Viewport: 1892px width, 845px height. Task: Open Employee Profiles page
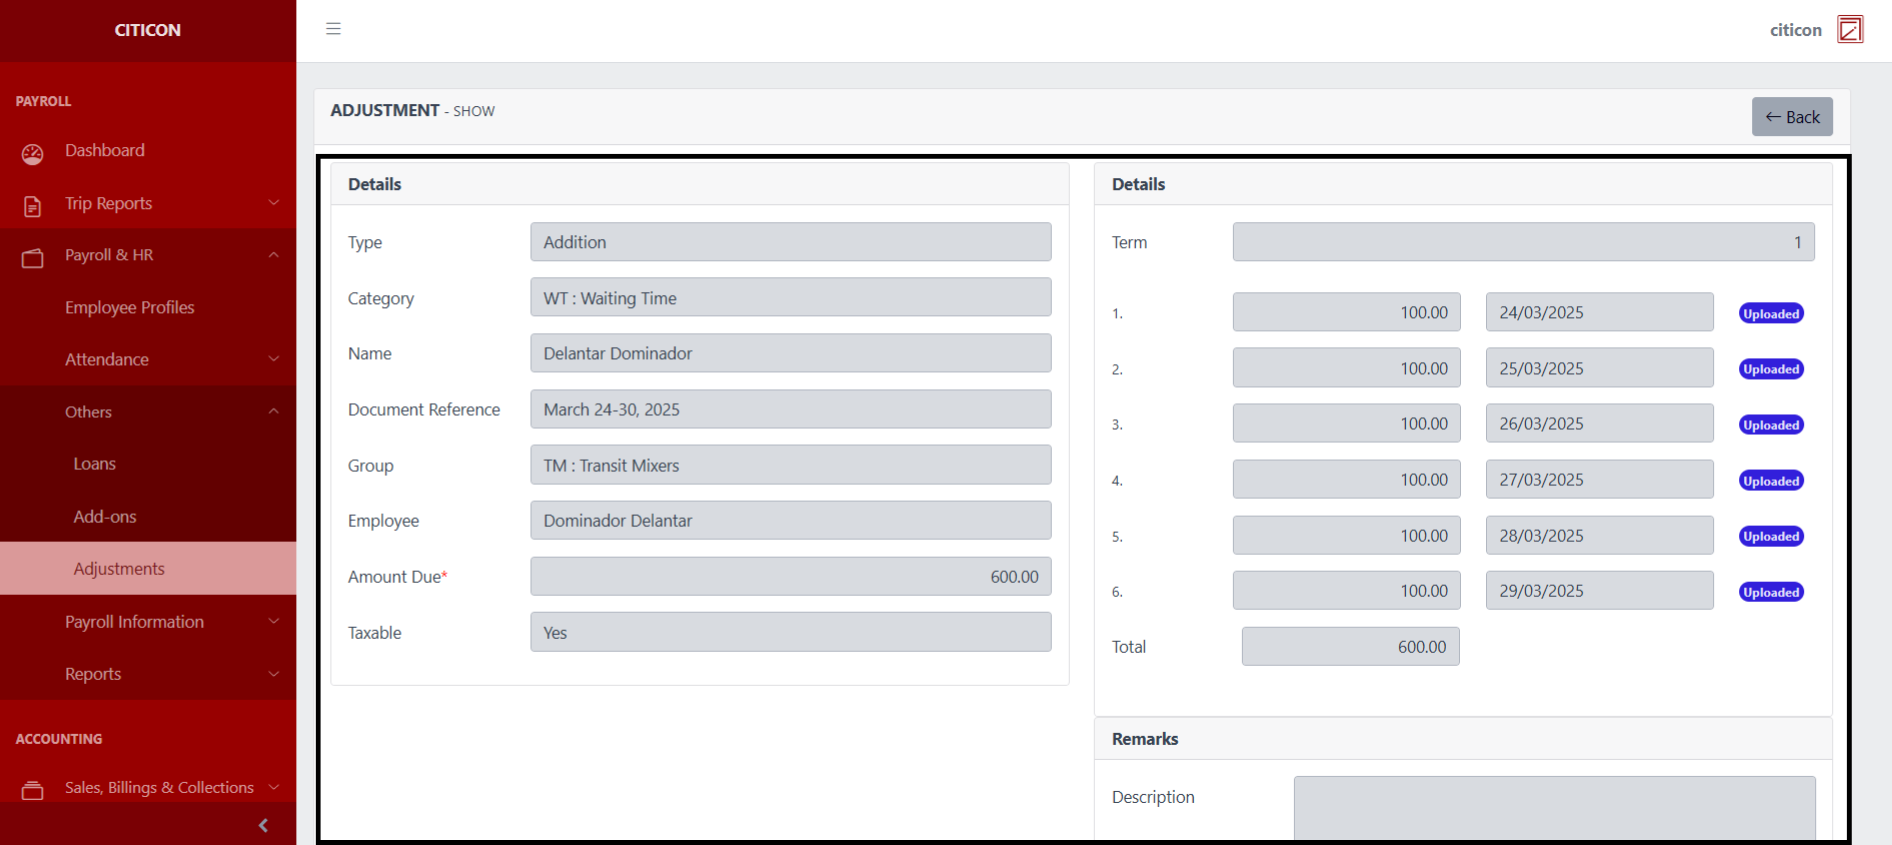tap(129, 307)
